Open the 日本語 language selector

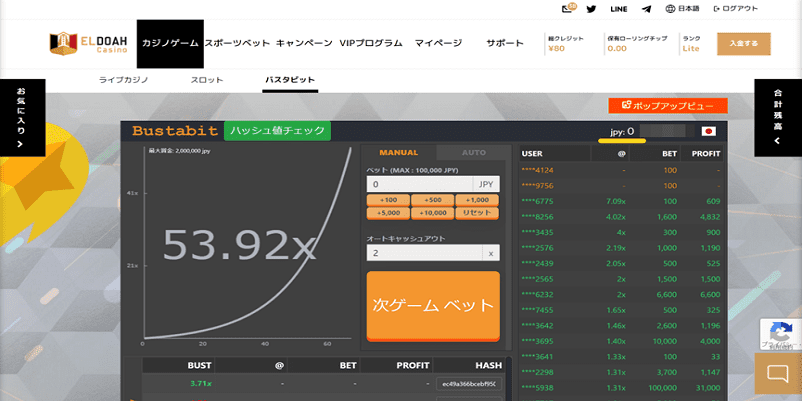click(x=682, y=9)
